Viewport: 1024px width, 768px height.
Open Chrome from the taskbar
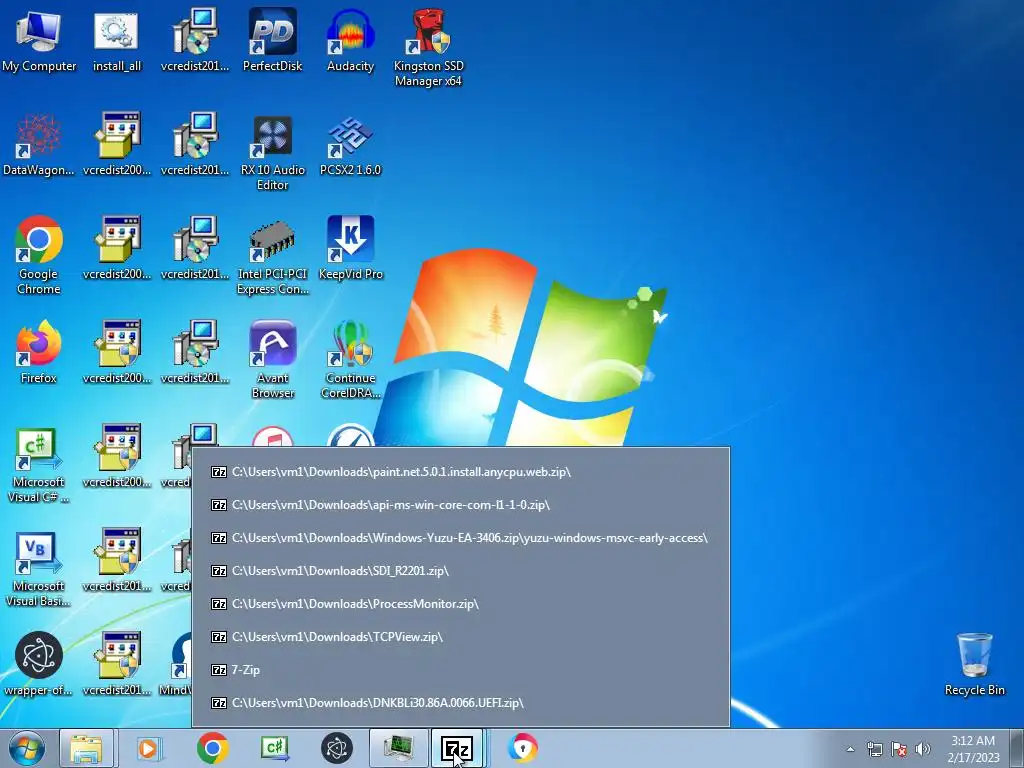click(x=212, y=748)
